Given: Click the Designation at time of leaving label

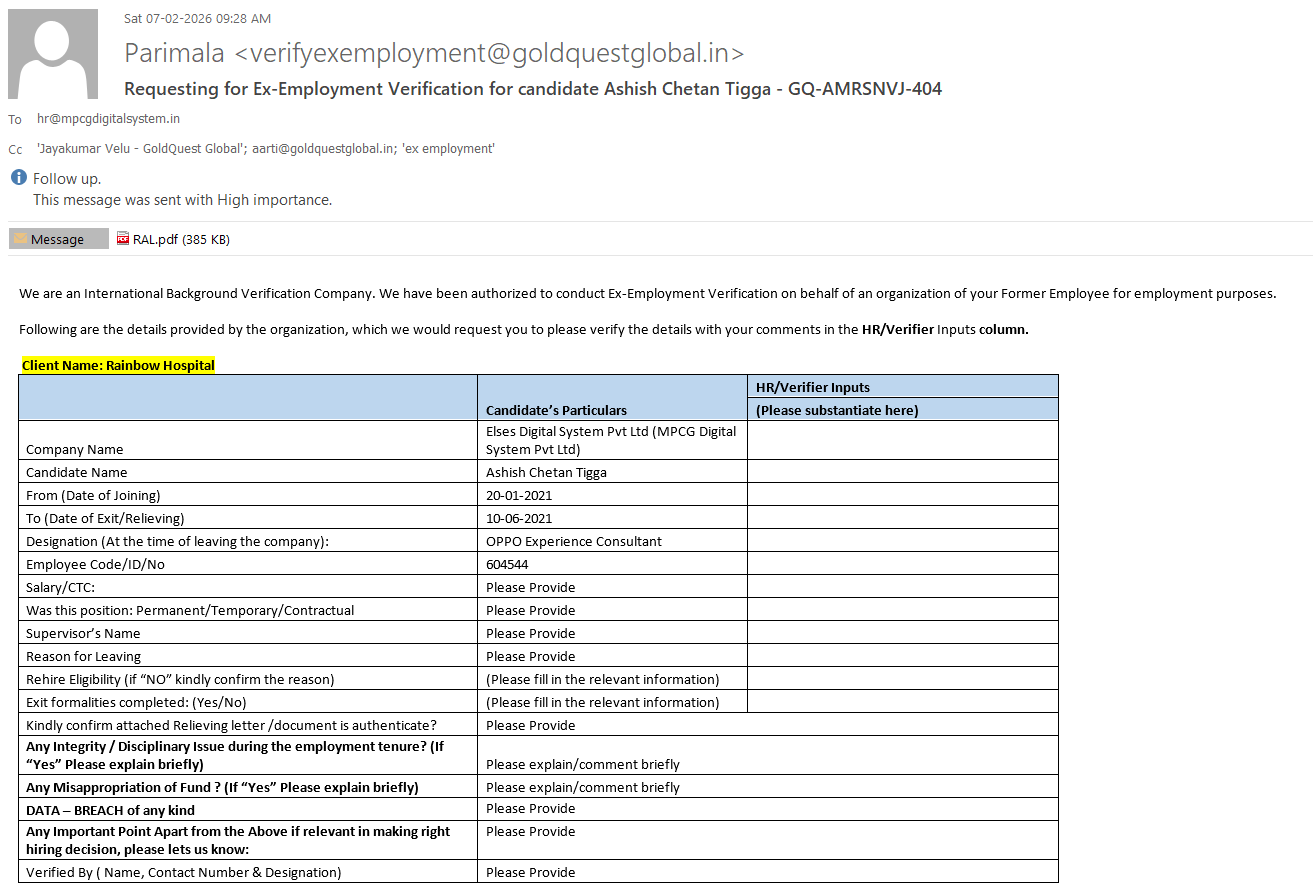Looking at the screenshot, I should 177,541.
